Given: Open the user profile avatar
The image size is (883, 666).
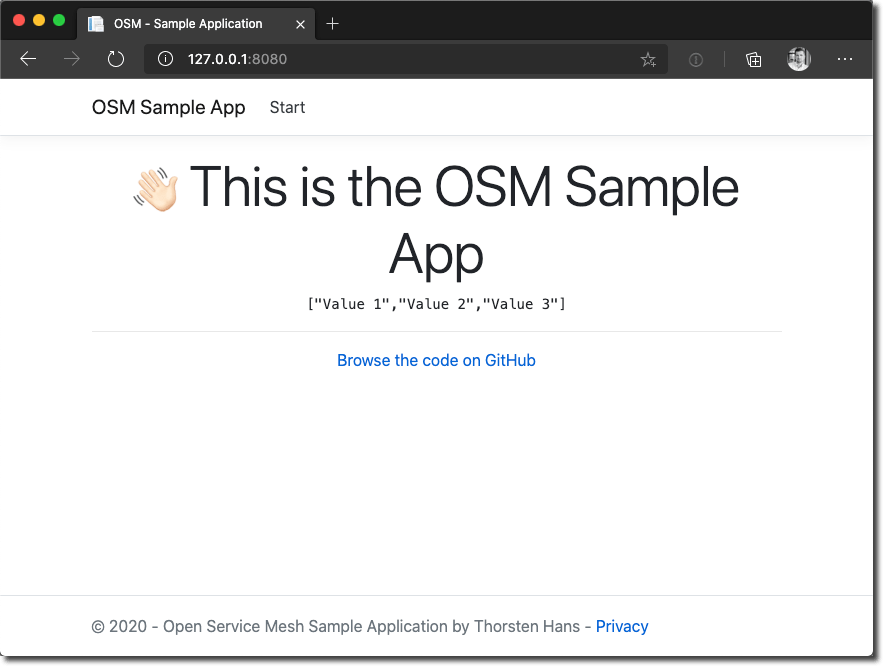Looking at the screenshot, I should click(x=798, y=59).
